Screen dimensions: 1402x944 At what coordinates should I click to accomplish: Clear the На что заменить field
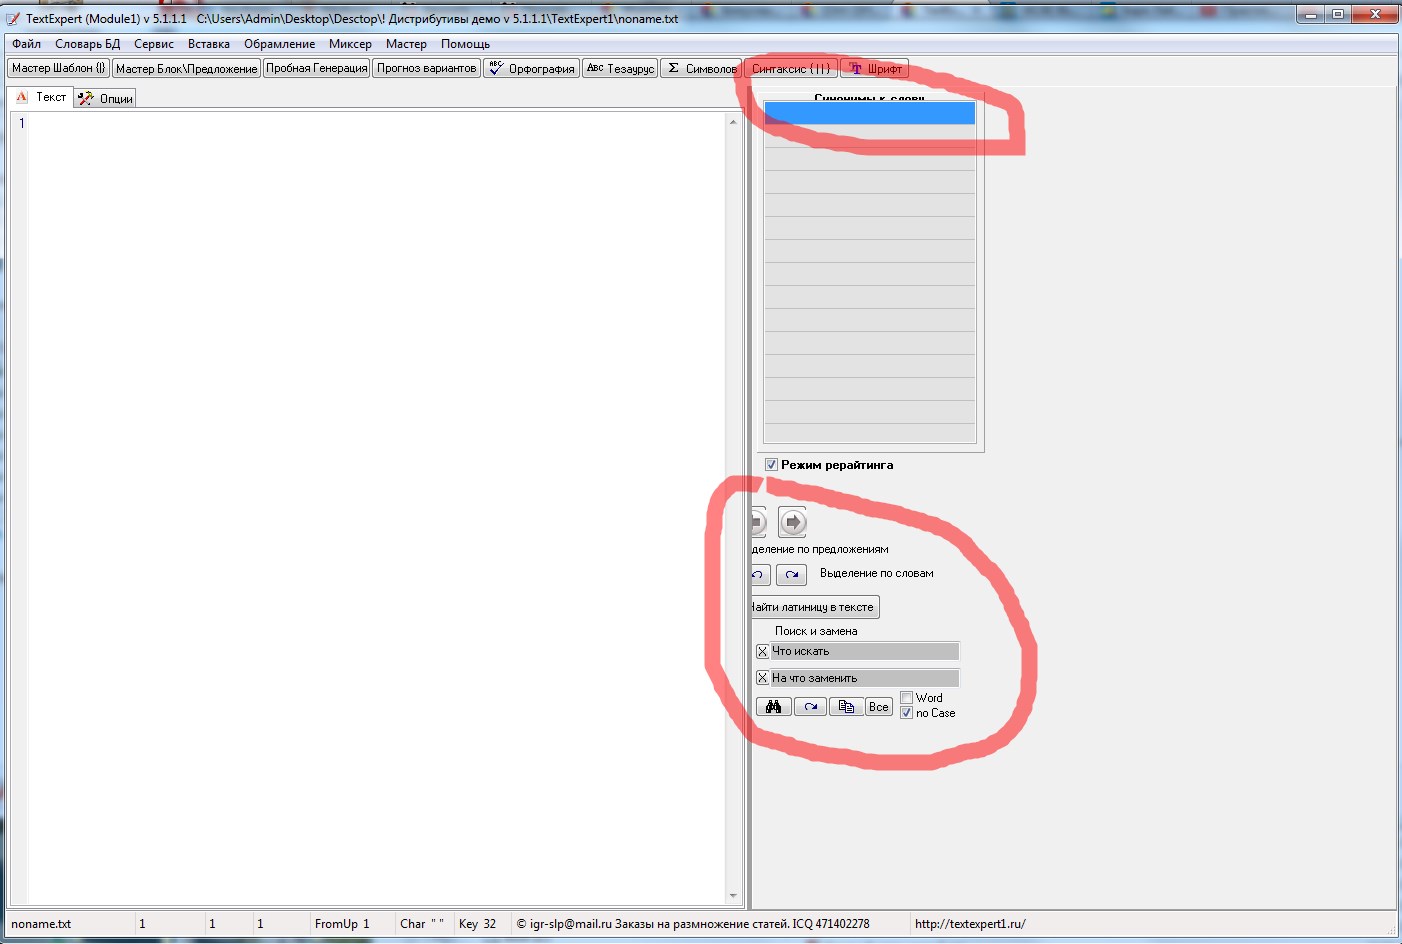[x=762, y=678]
